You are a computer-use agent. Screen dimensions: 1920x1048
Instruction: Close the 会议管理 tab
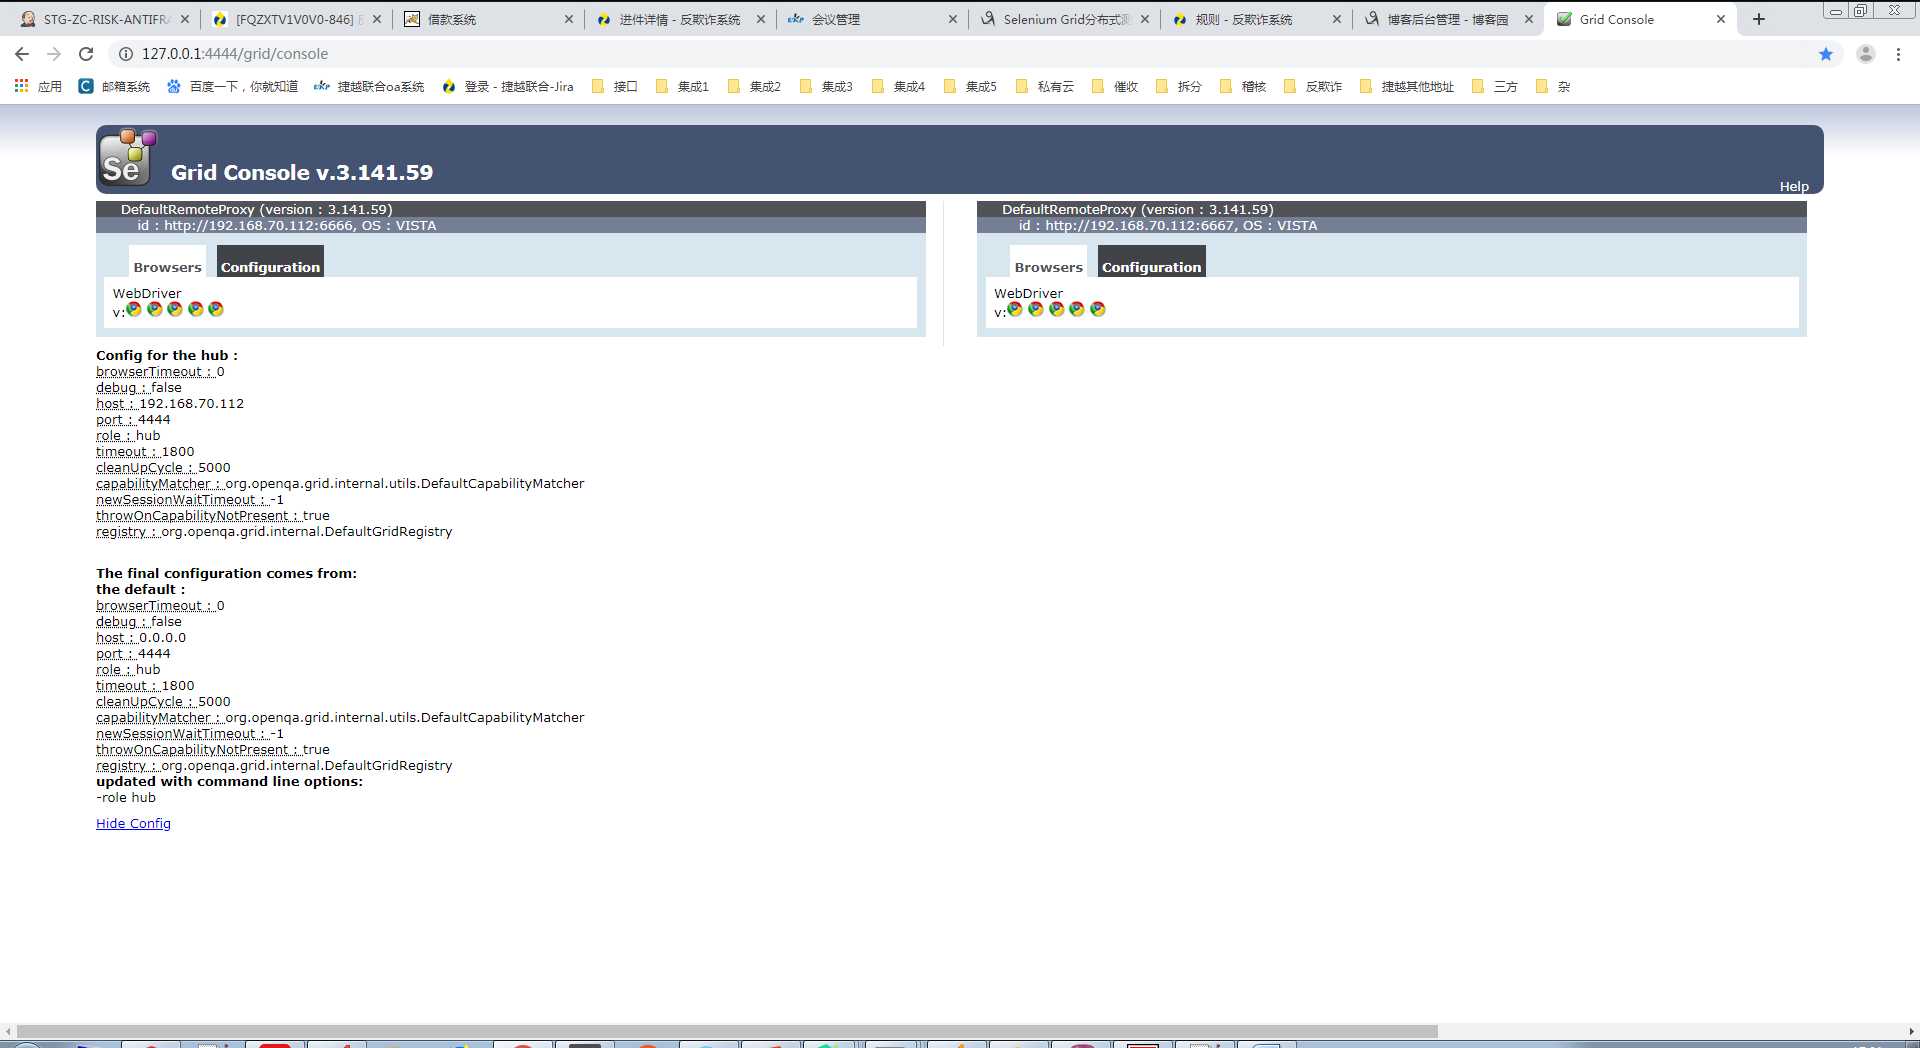pos(953,19)
